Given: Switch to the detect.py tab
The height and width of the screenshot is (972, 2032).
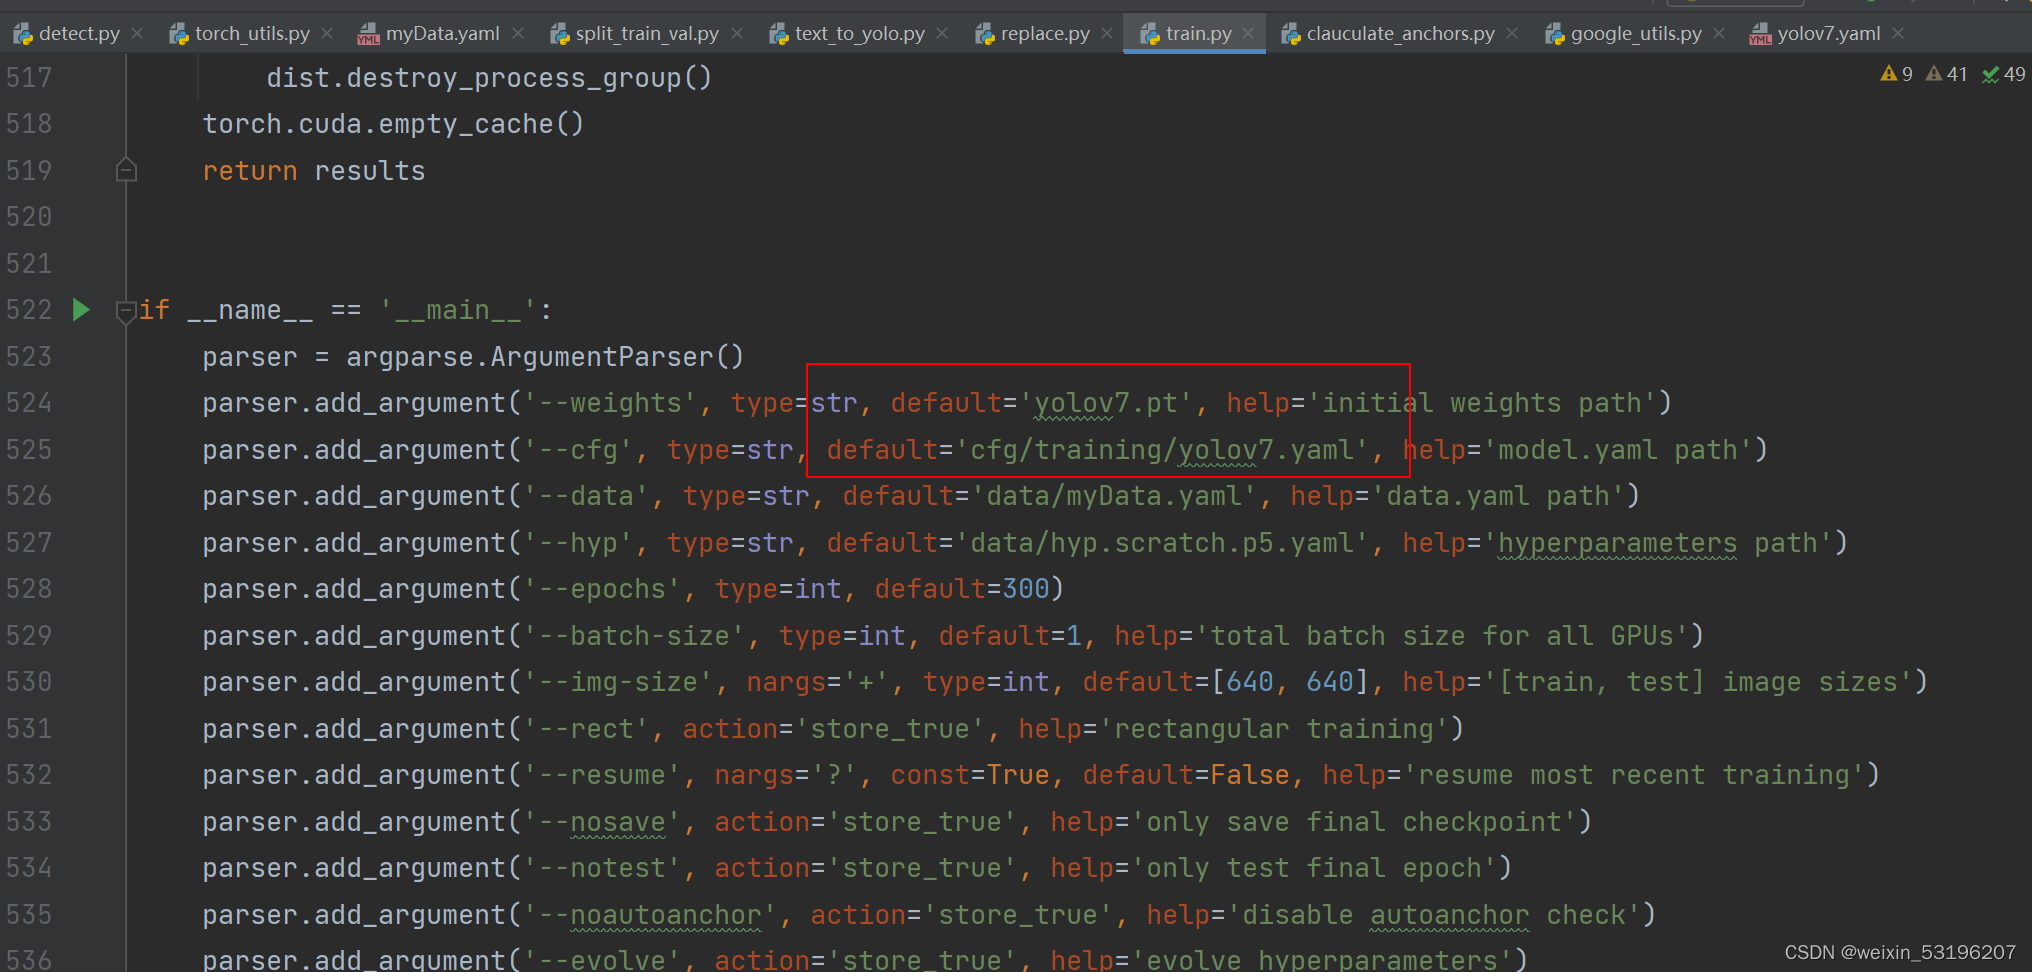Looking at the screenshot, I should coord(67,33).
